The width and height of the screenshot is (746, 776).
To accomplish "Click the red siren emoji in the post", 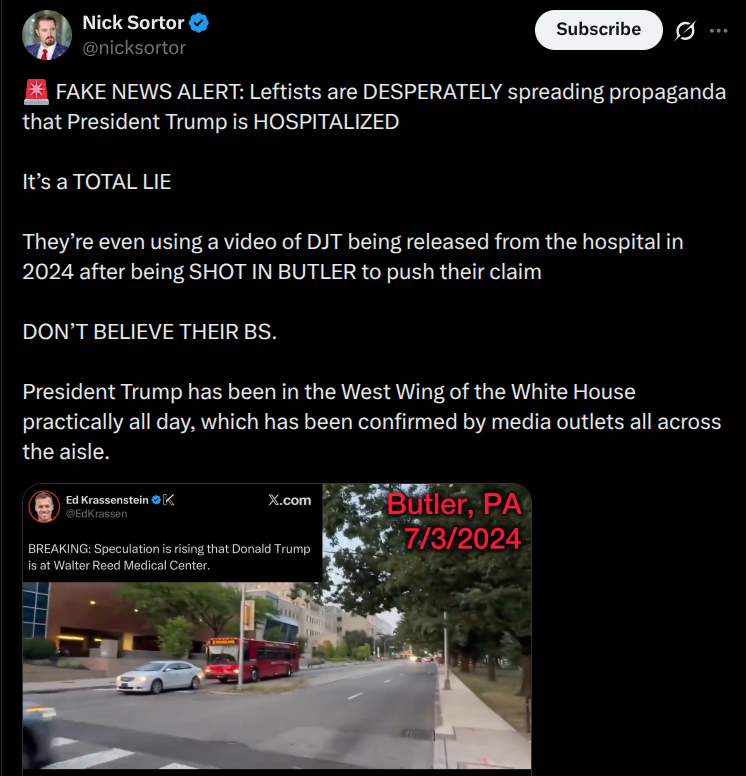I will point(36,92).
